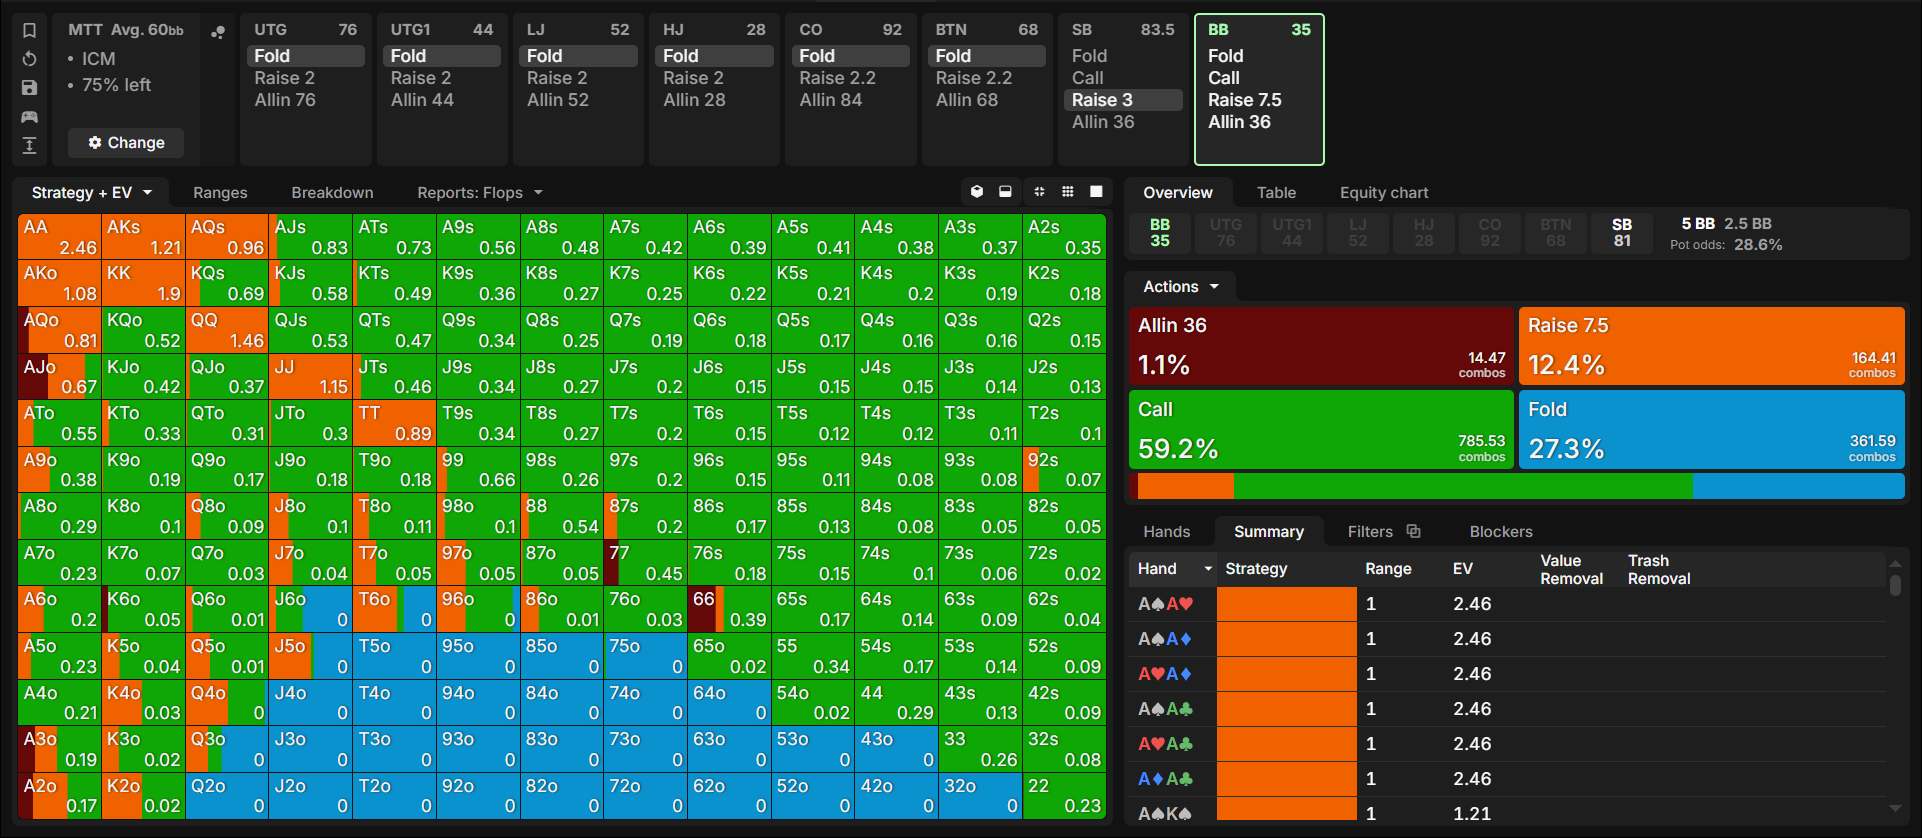Switch to the Ranges tab
1922x838 pixels.
[220, 193]
